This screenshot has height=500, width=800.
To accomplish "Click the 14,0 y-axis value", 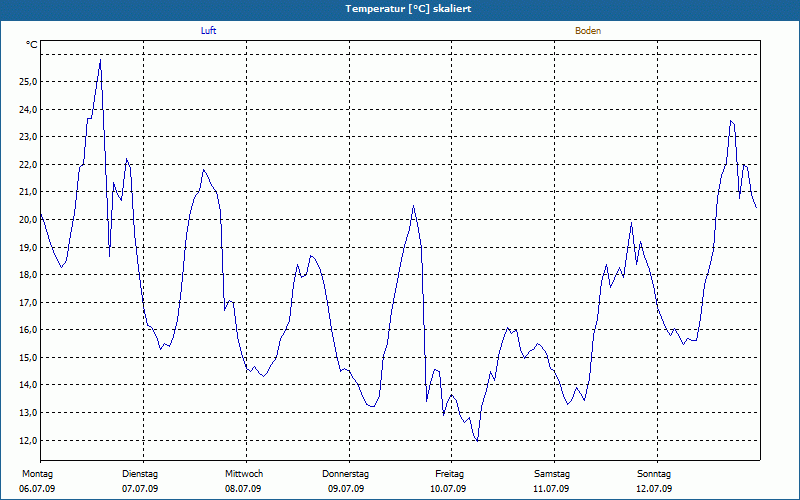I will pyautogui.click(x=27, y=385).
